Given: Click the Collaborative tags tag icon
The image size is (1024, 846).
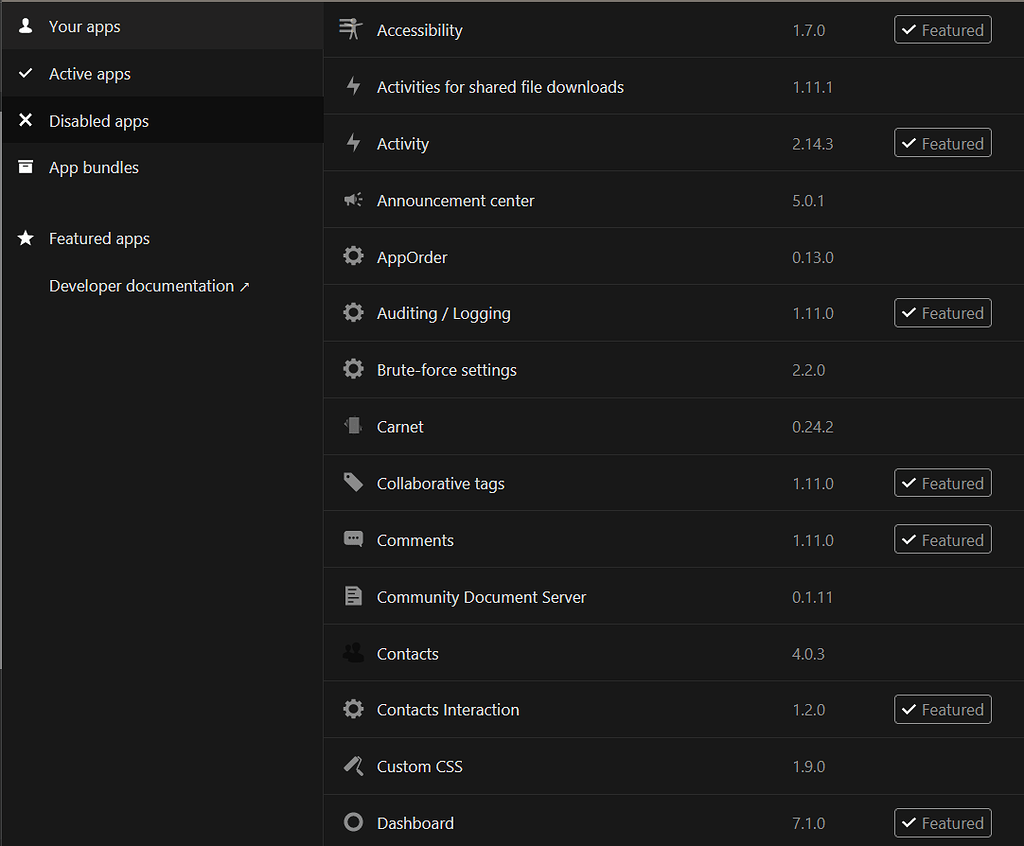Looking at the screenshot, I should click(353, 483).
